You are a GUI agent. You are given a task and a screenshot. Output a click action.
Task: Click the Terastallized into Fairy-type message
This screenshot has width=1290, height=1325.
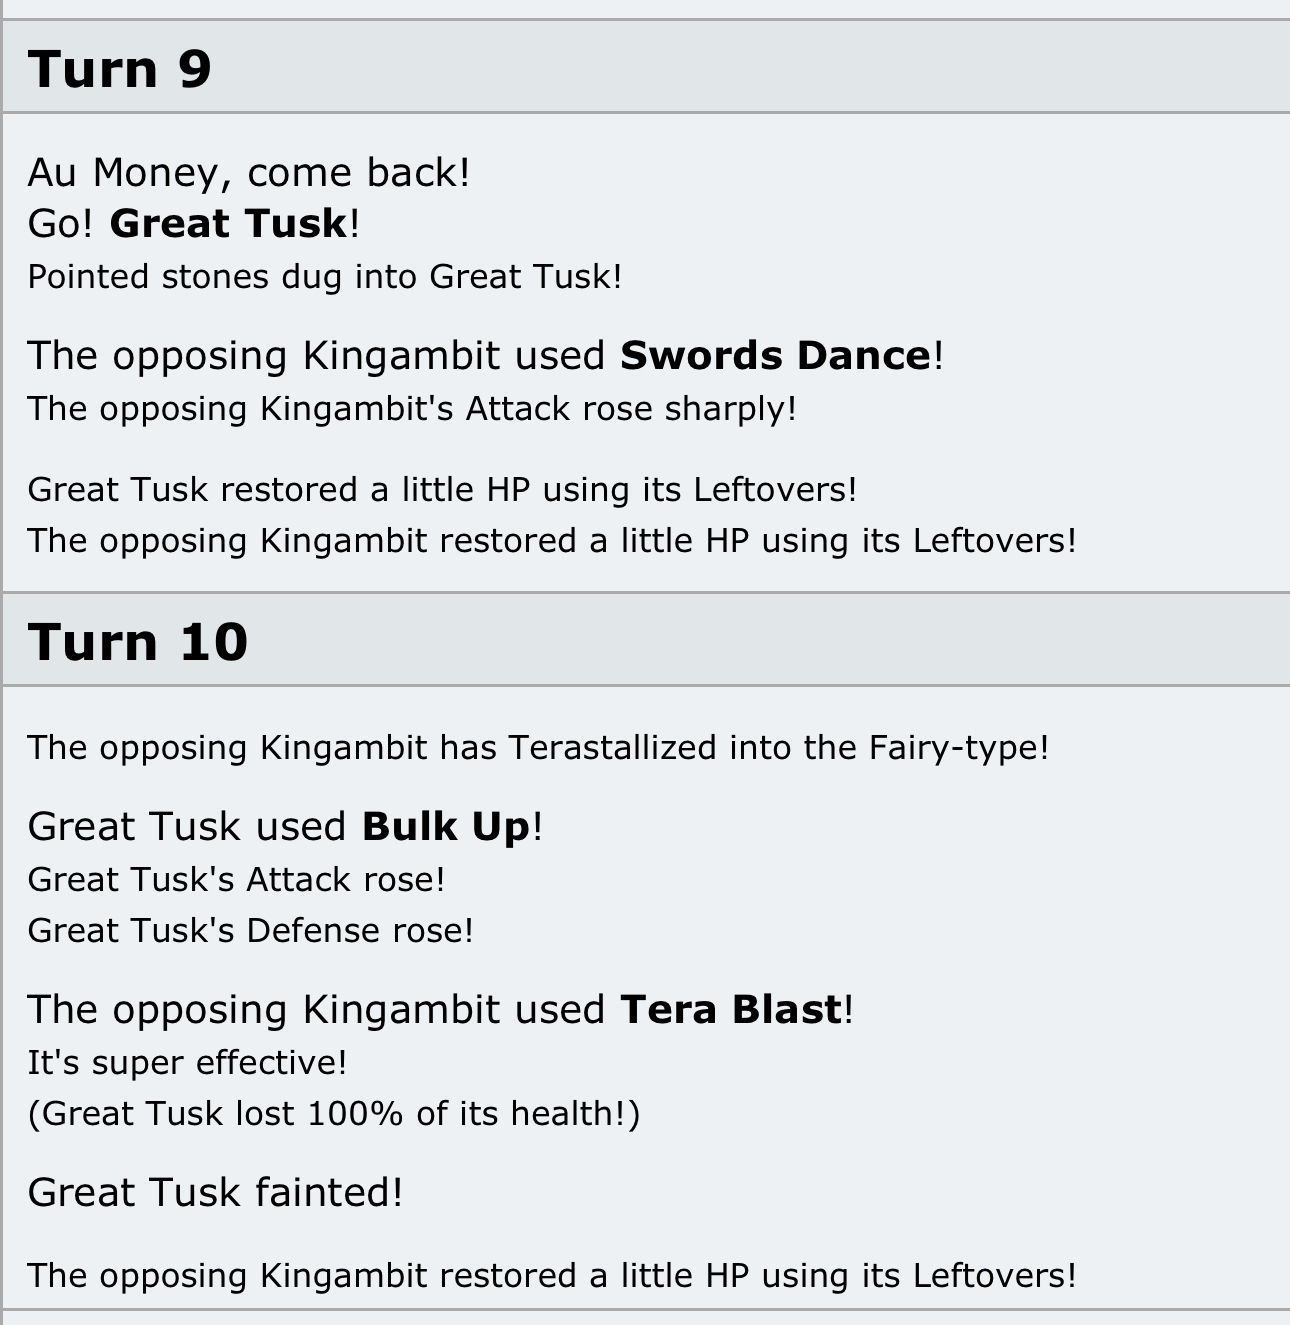[x=538, y=748]
